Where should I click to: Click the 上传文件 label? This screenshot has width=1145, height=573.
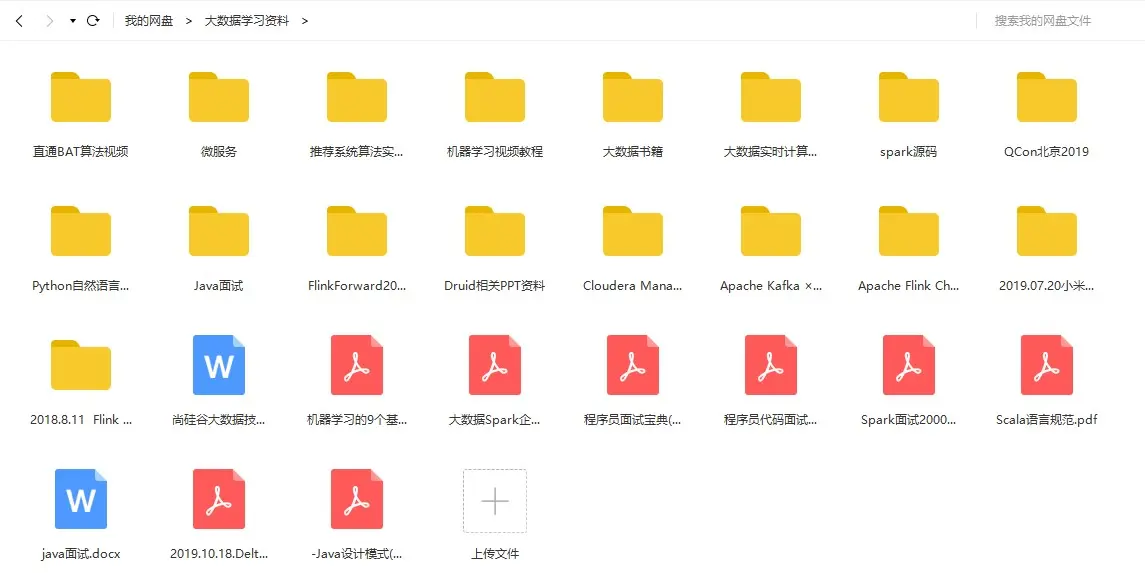click(x=494, y=554)
